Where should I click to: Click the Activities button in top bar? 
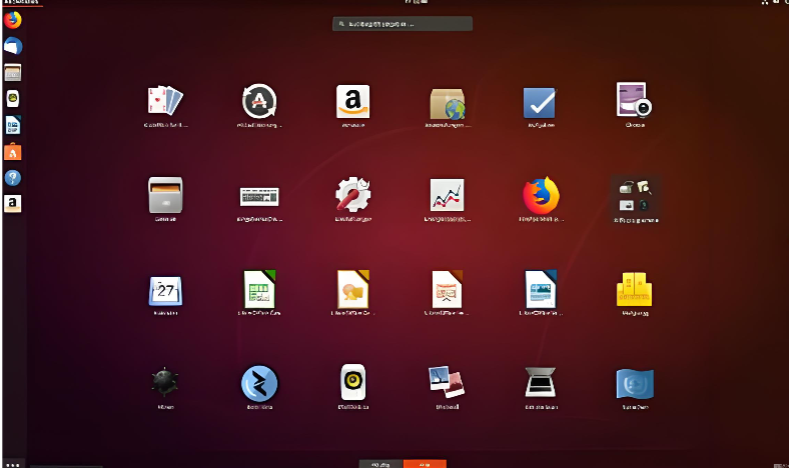point(21,2)
